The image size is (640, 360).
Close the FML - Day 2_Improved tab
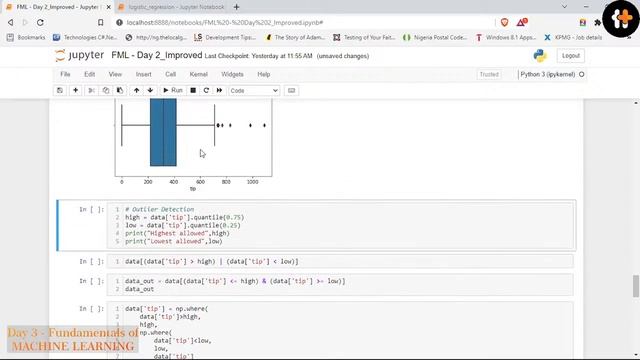tap(109, 7)
